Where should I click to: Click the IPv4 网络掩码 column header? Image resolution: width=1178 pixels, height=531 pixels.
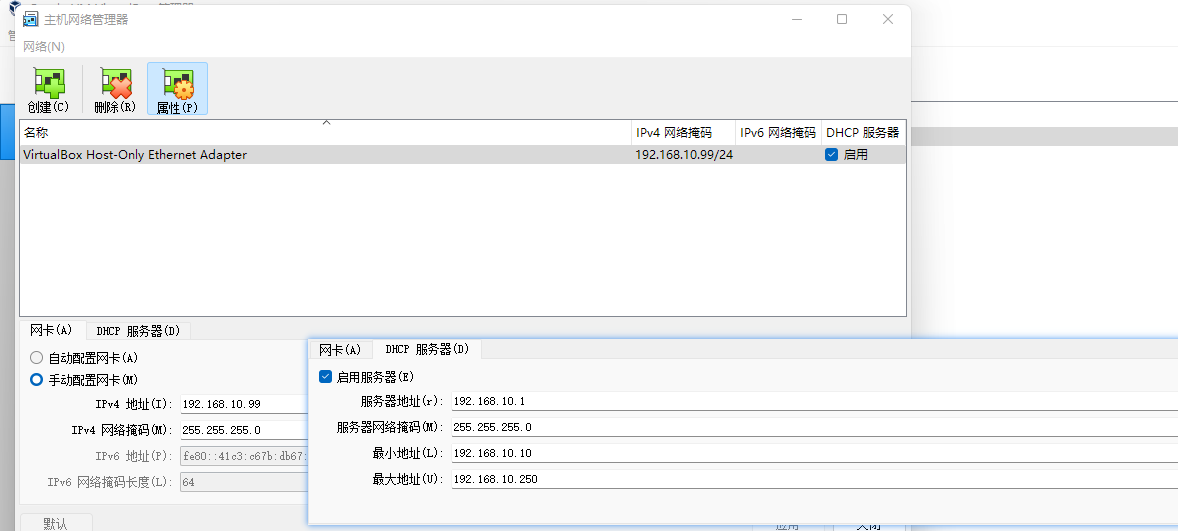(684, 133)
